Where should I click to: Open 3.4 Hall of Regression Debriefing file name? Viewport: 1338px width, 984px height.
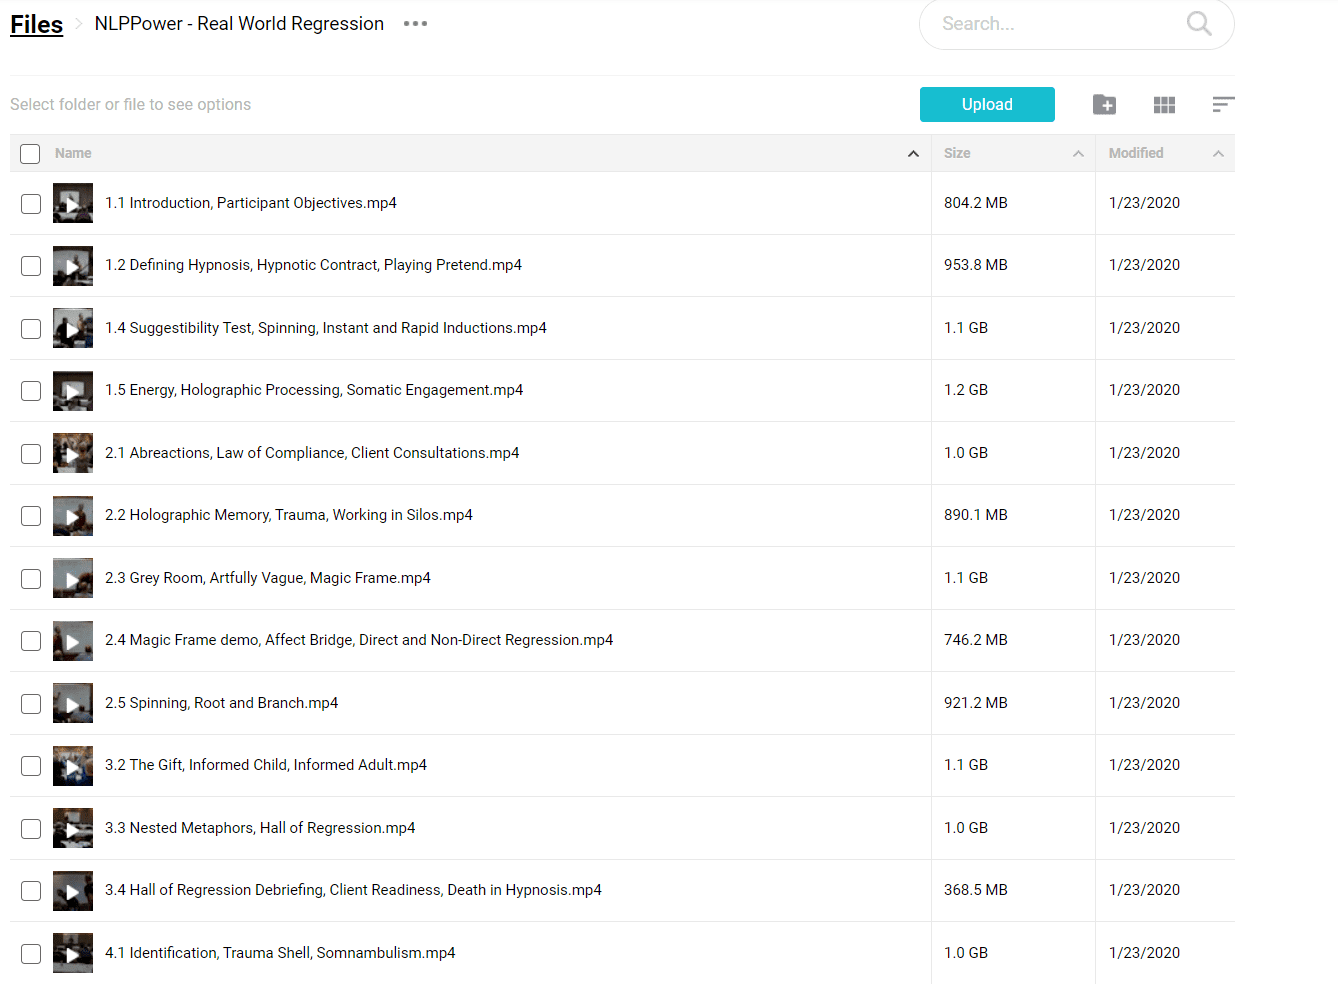353,890
